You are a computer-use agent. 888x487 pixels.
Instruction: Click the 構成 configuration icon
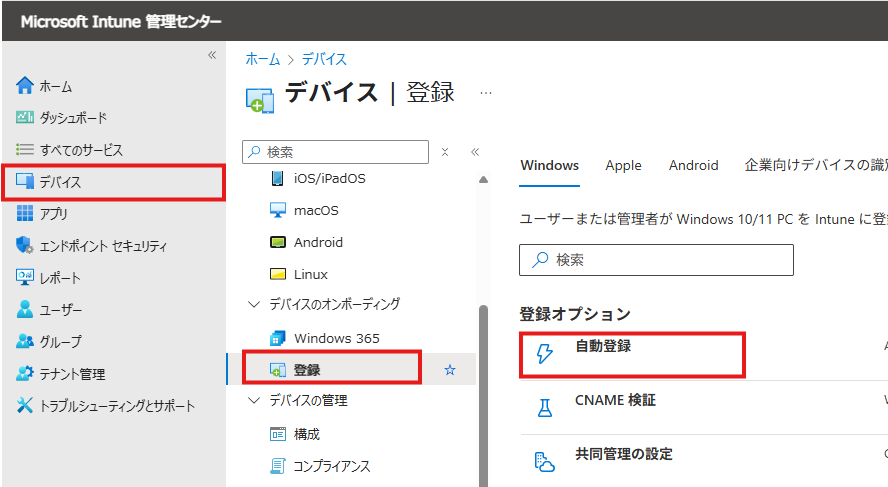tap(278, 434)
